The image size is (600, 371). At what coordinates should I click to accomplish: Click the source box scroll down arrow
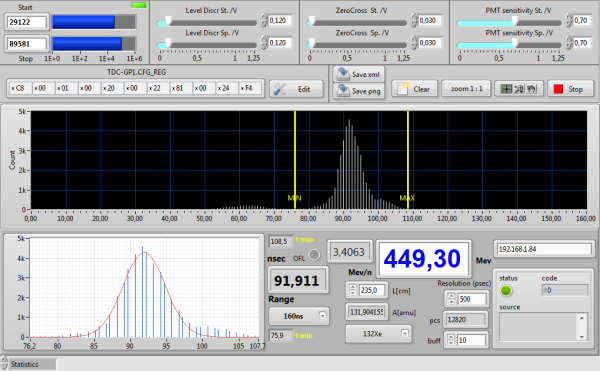pyautogui.click(x=582, y=337)
